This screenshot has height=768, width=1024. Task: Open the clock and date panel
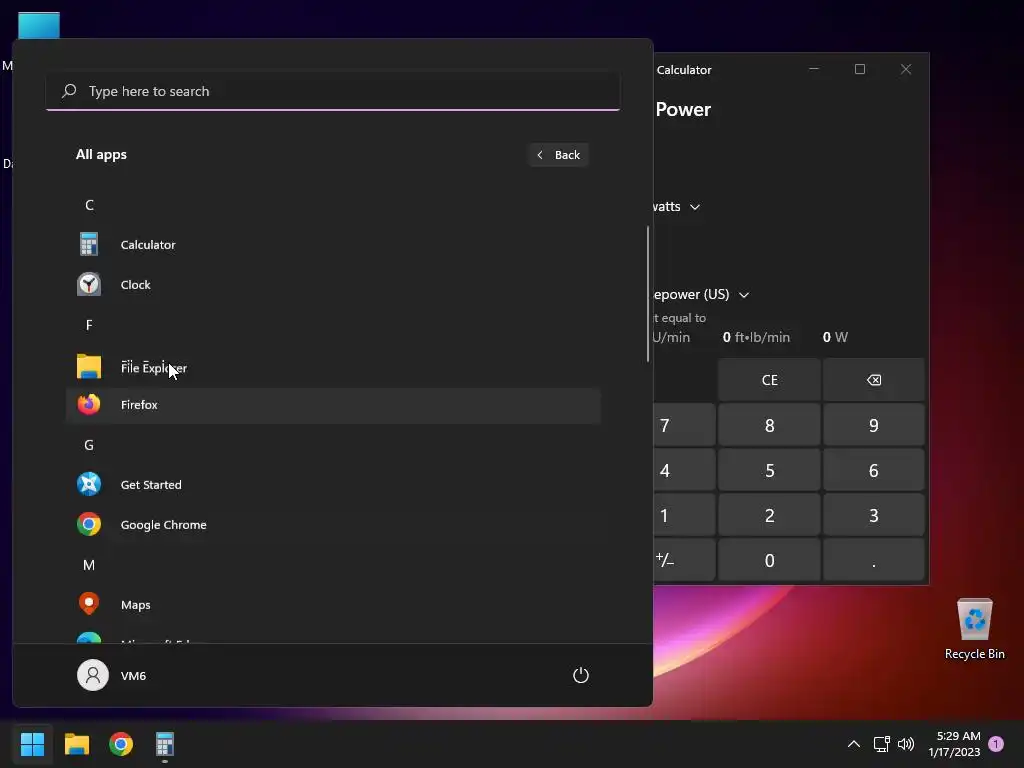954,744
